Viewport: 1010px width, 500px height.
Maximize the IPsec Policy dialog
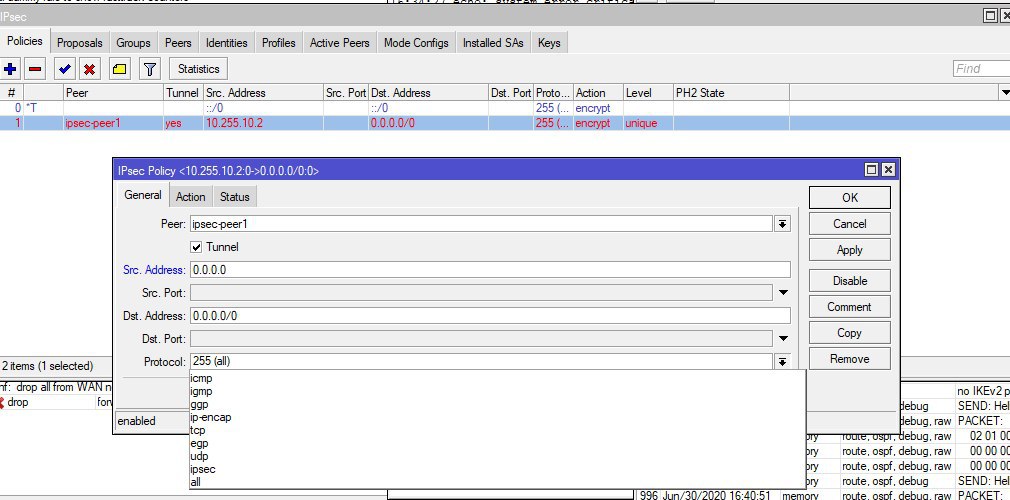[871, 169]
